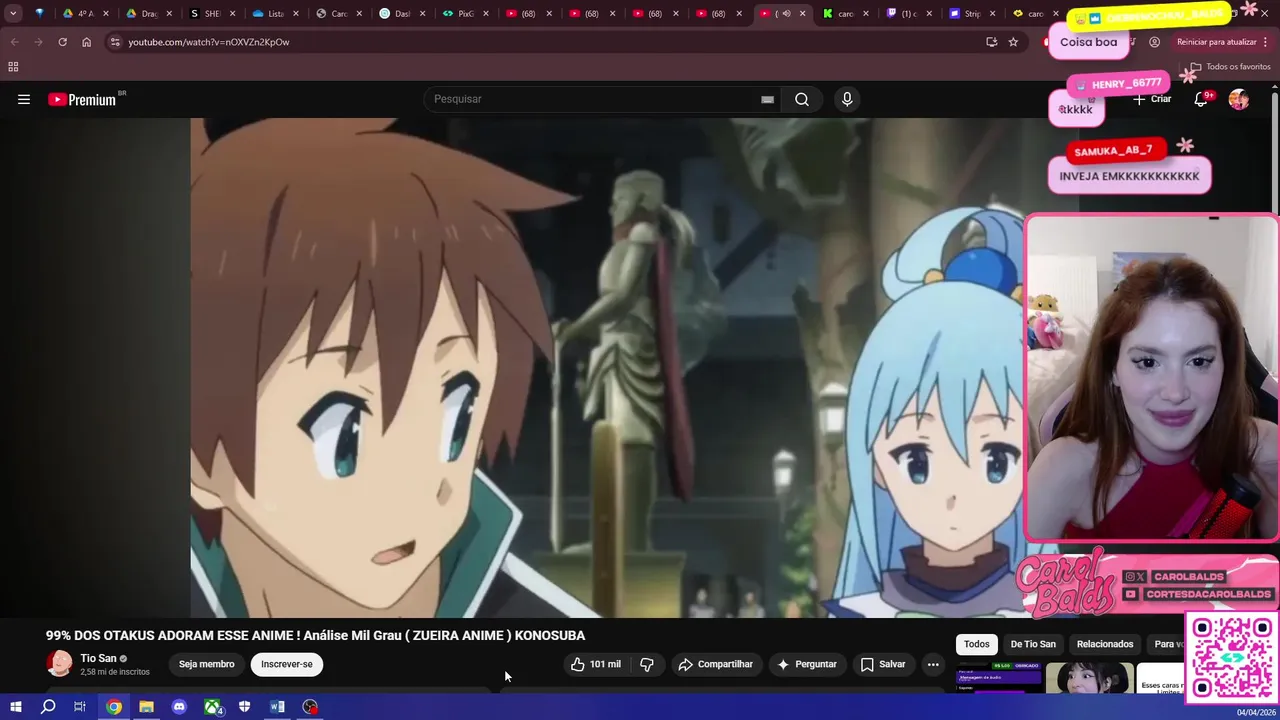Open Task View on taskbar

(x=80, y=707)
